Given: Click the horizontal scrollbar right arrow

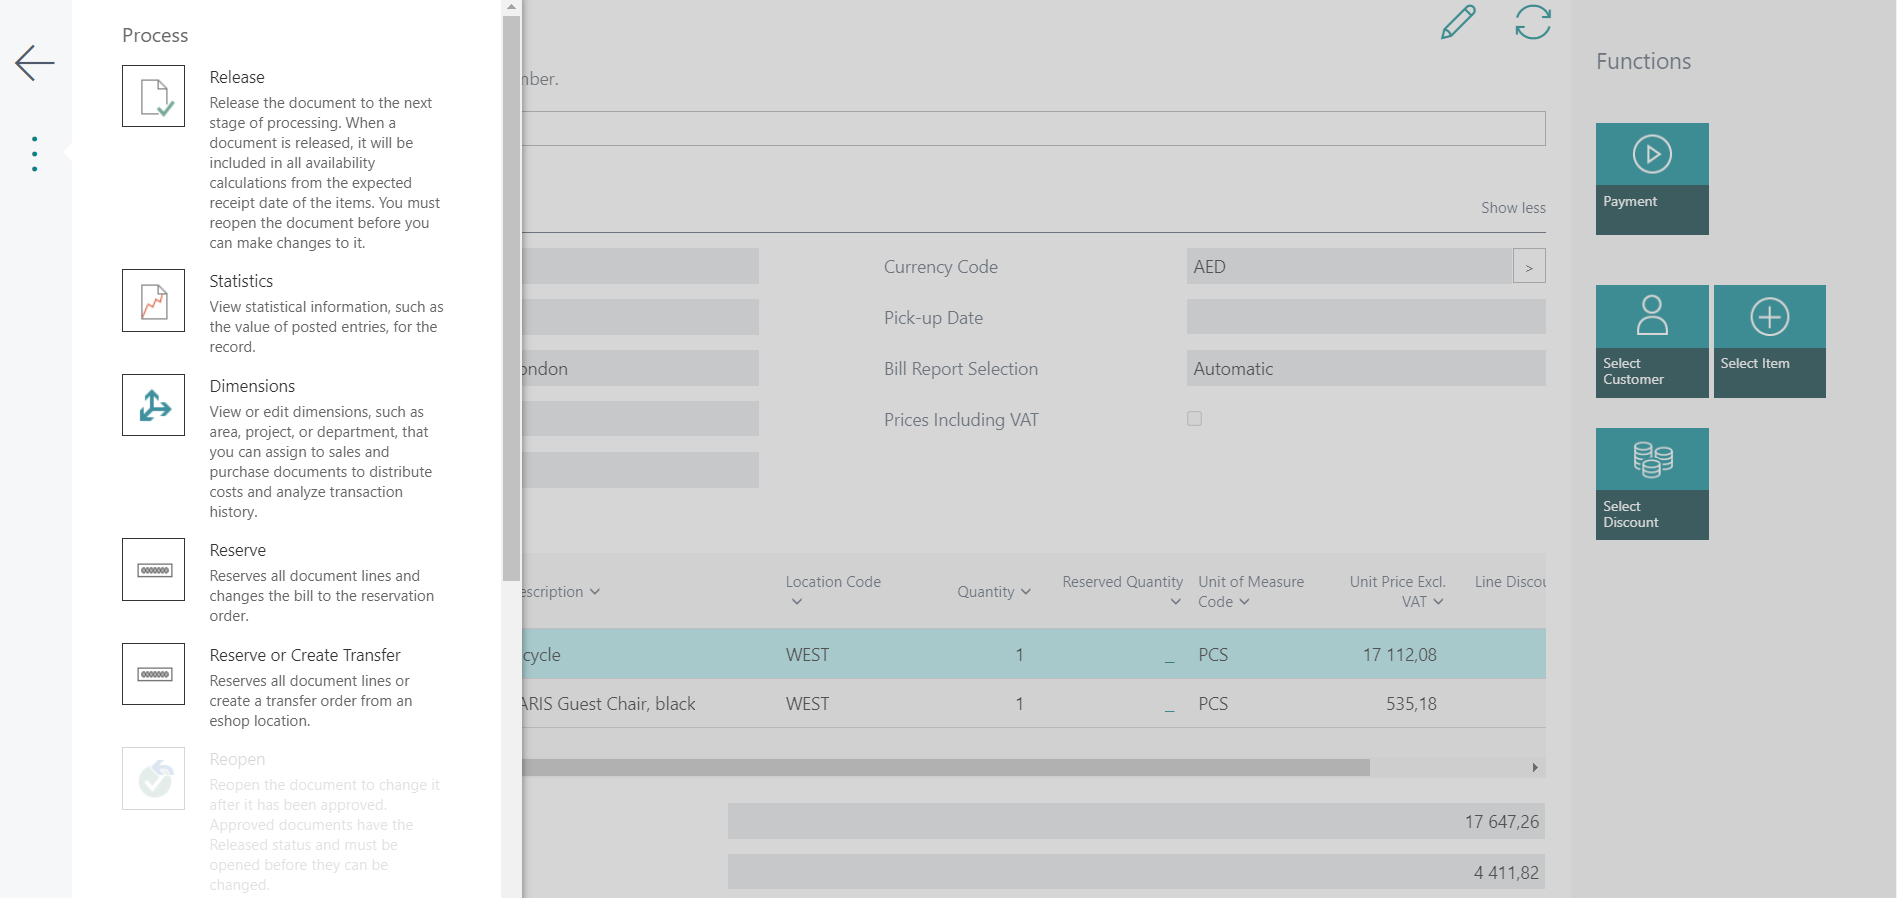Looking at the screenshot, I should (1535, 767).
